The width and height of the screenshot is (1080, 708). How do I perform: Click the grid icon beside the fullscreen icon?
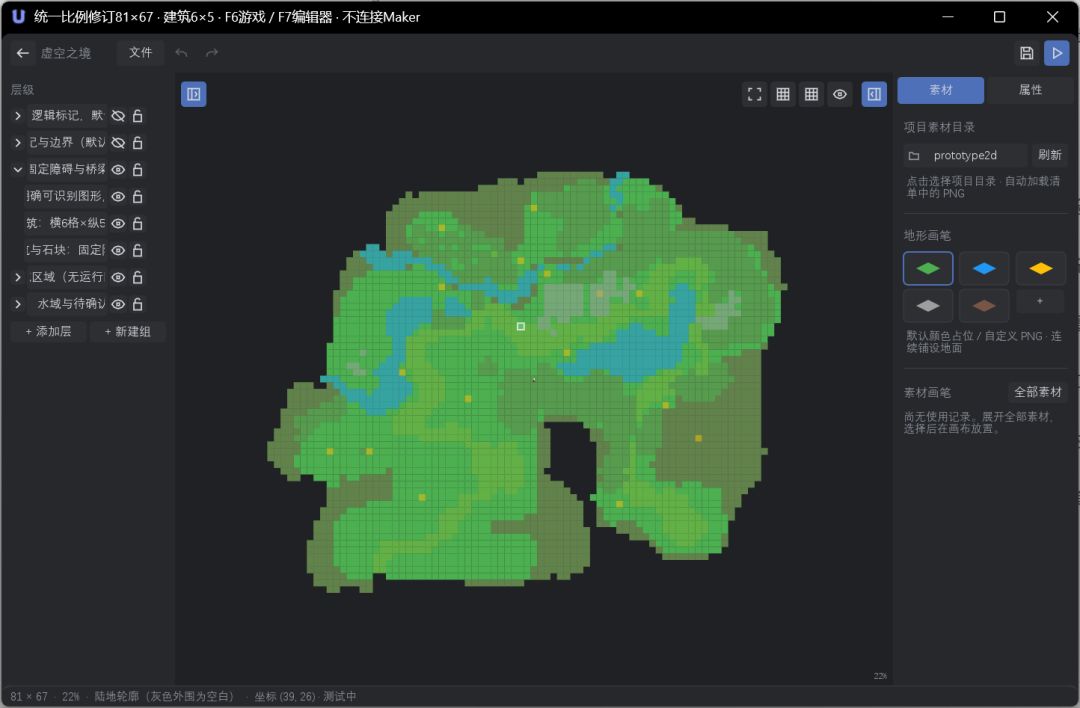coord(783,94)
